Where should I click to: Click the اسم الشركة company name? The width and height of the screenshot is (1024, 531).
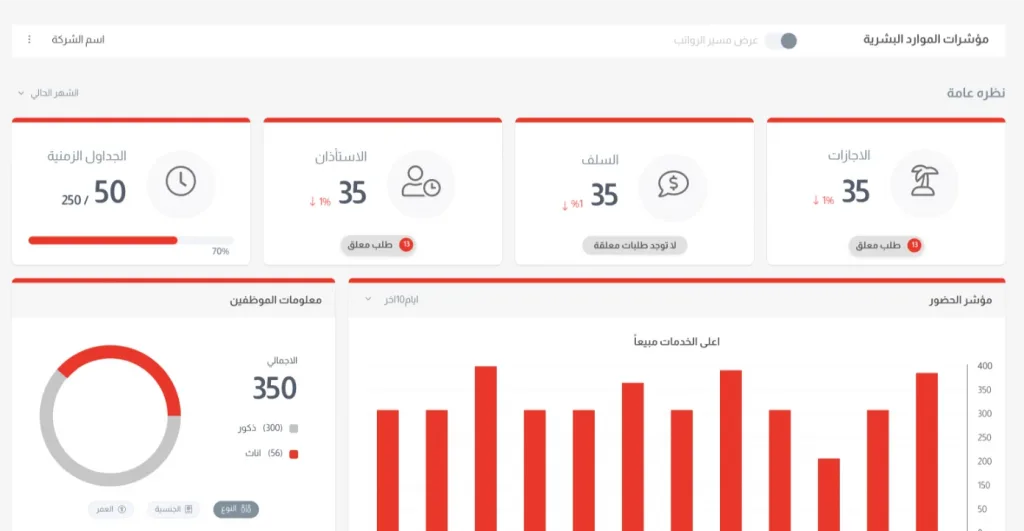pyautogui.click(x=78, y=40)
